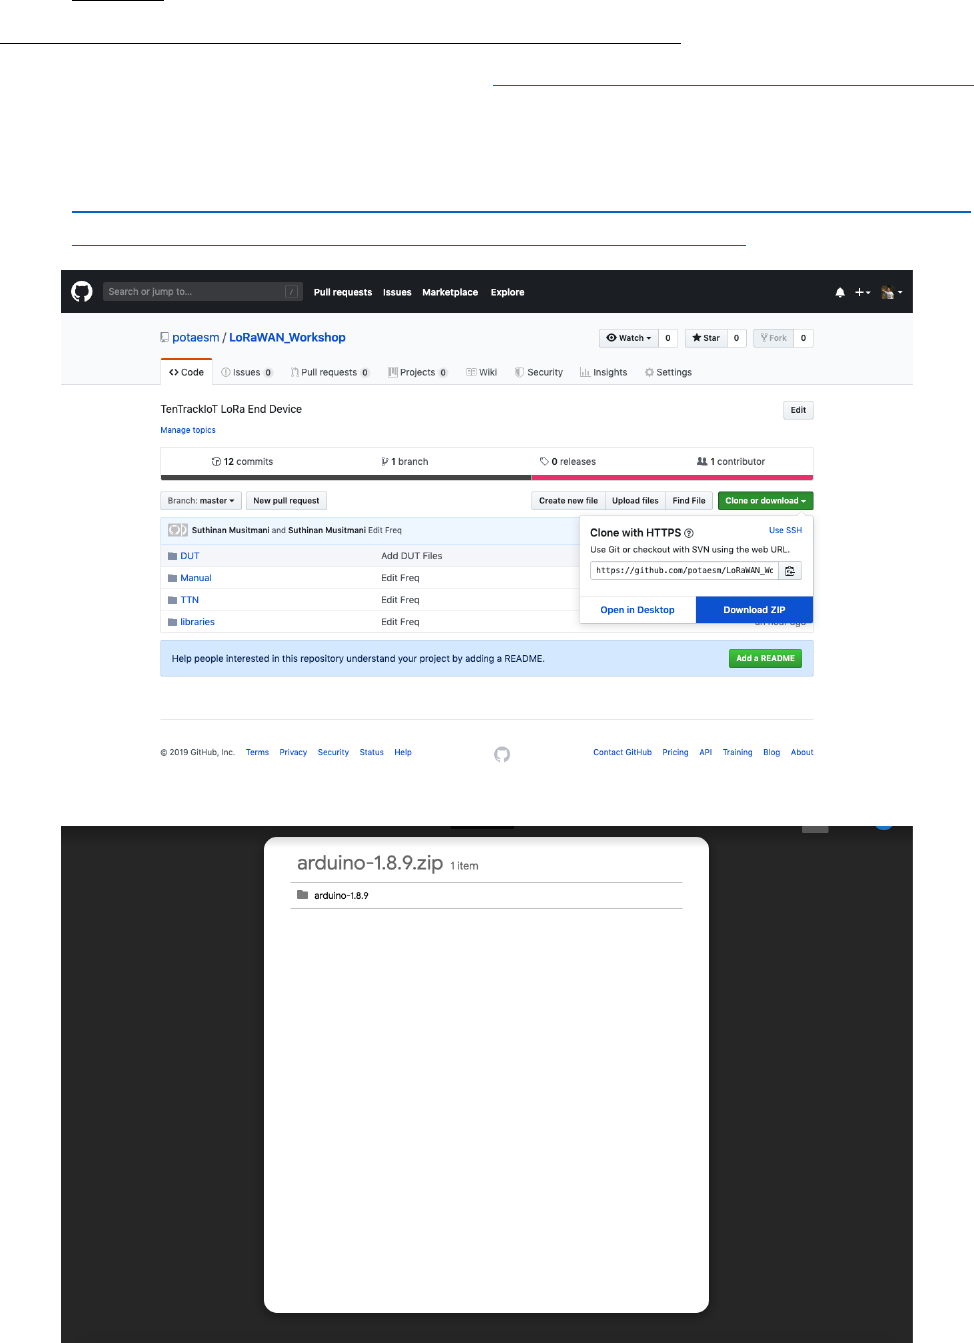Choose Upload files
This screenshot has height=1343, width=974.
[x=635, y=501]
